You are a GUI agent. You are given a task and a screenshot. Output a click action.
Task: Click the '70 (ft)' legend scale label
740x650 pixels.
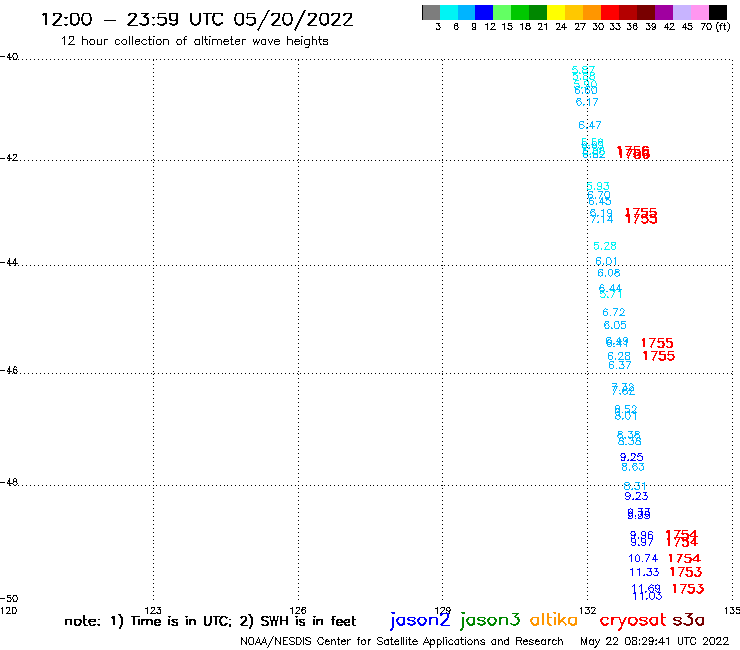pyautogui.click(x=715, y=27)
